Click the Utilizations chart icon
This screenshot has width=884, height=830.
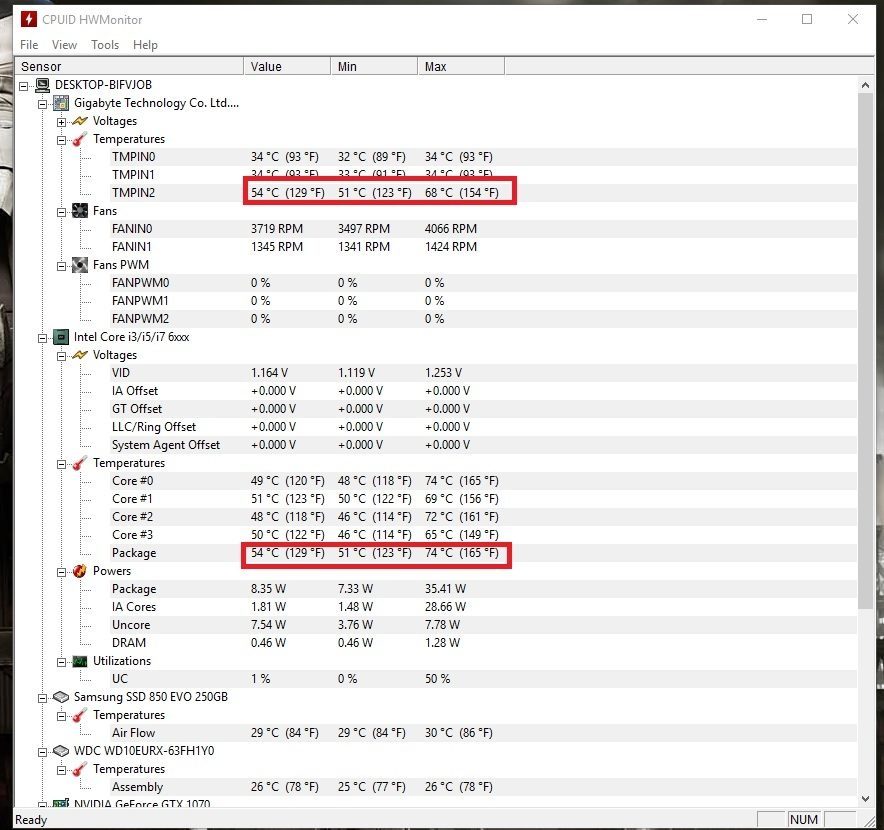click(x=80, y=661)
